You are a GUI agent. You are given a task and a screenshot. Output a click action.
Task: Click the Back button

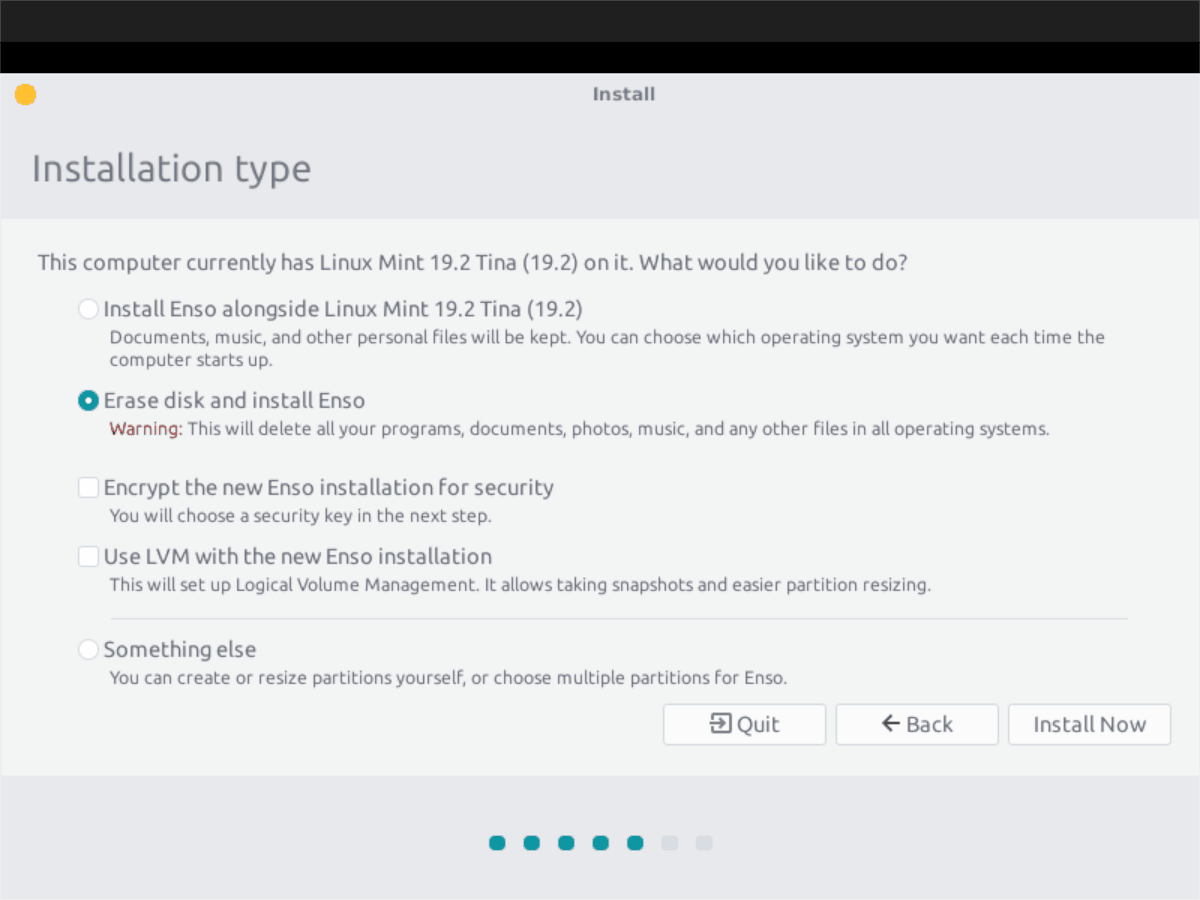pos(917,724)
